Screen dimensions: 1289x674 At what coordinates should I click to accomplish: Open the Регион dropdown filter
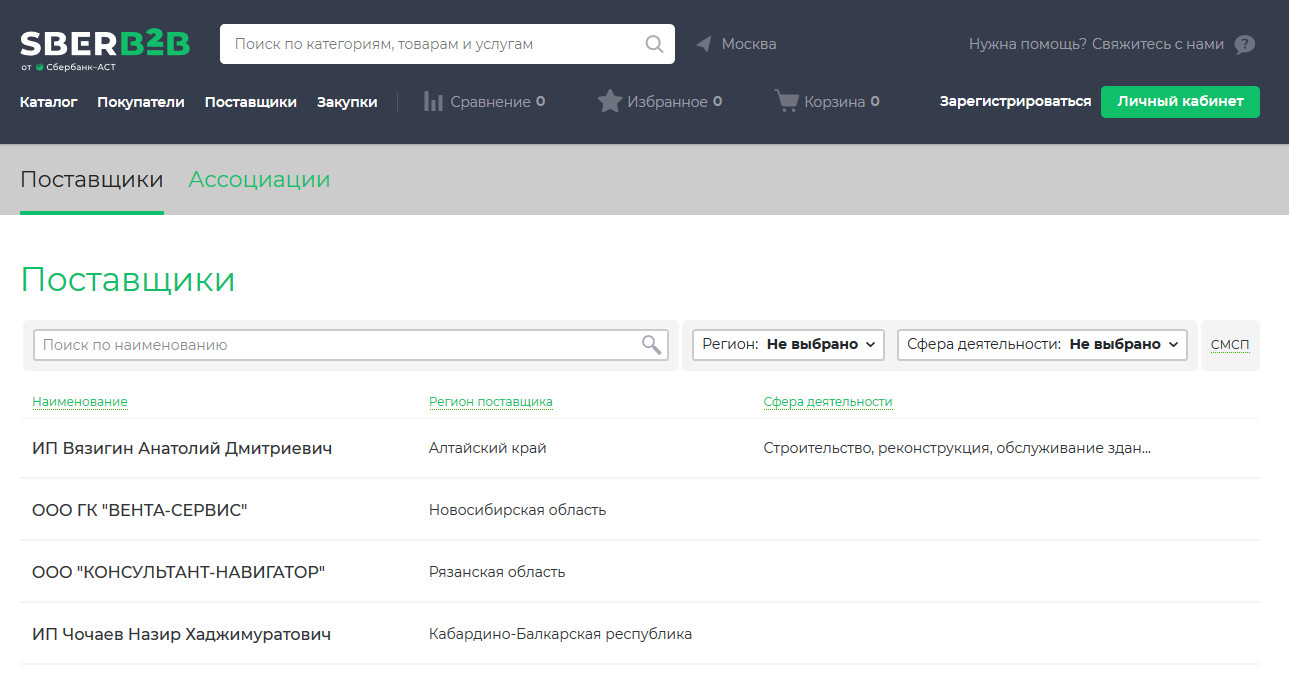coord(789,345)
